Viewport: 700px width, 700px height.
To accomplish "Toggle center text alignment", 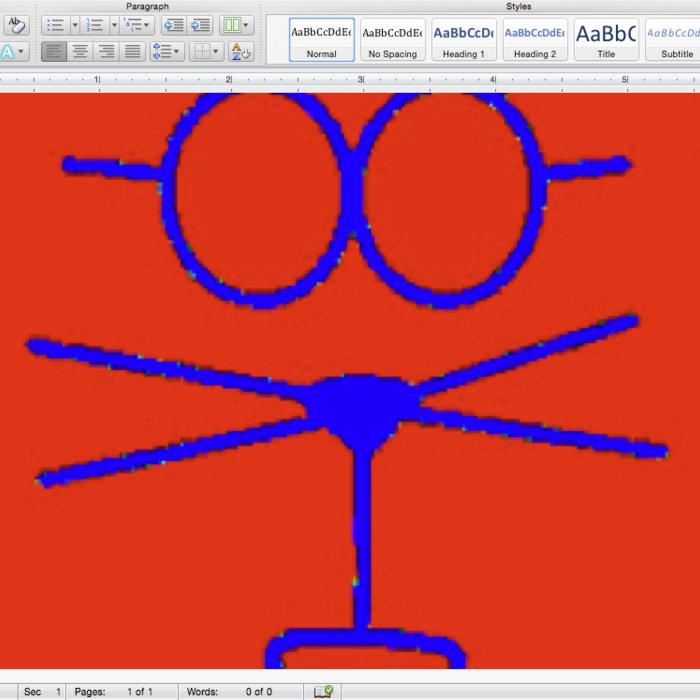I will coord(79,51).
